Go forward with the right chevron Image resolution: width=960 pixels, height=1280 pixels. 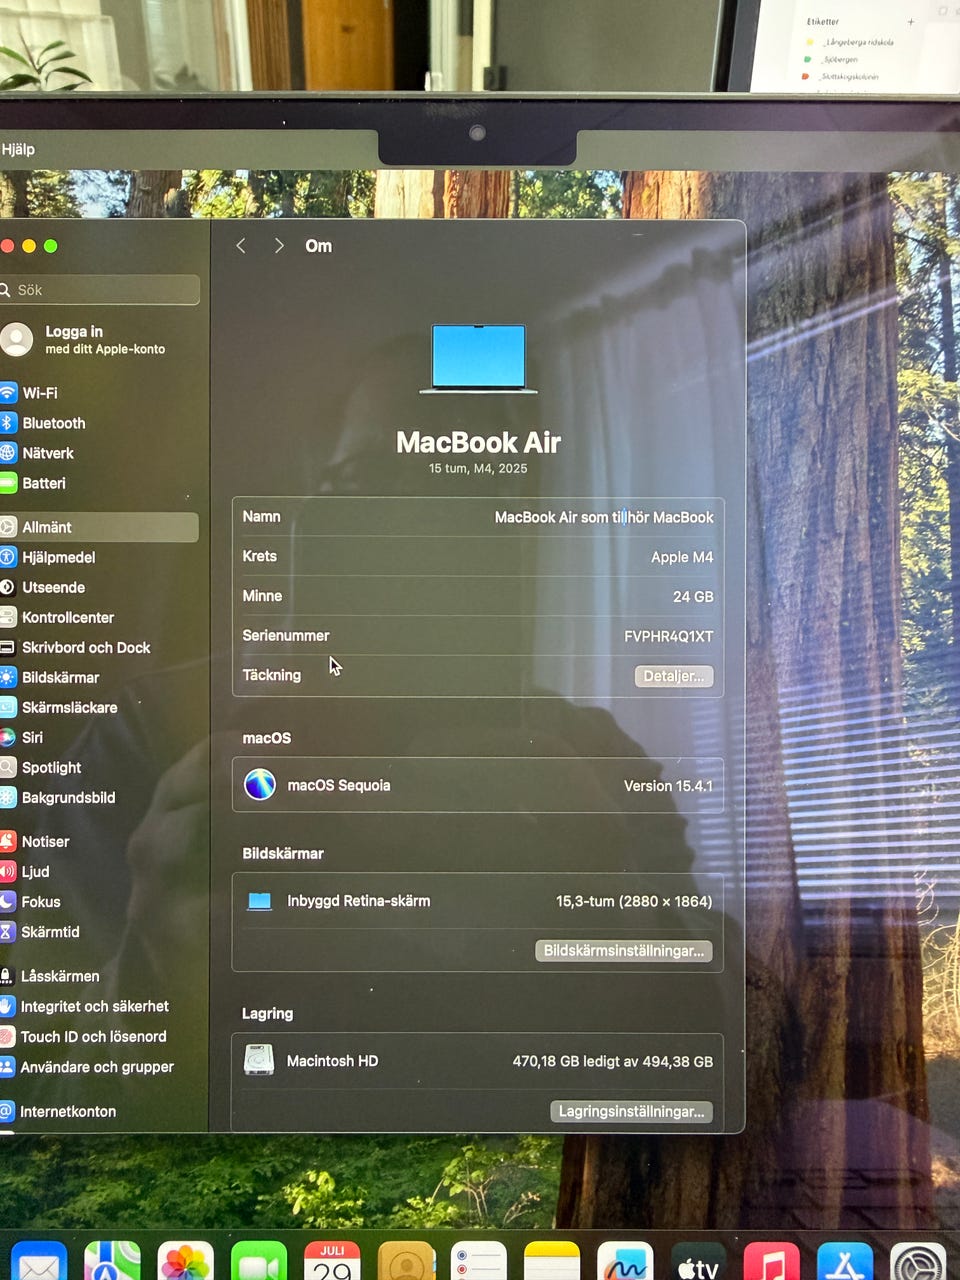[x=279, y=246]
